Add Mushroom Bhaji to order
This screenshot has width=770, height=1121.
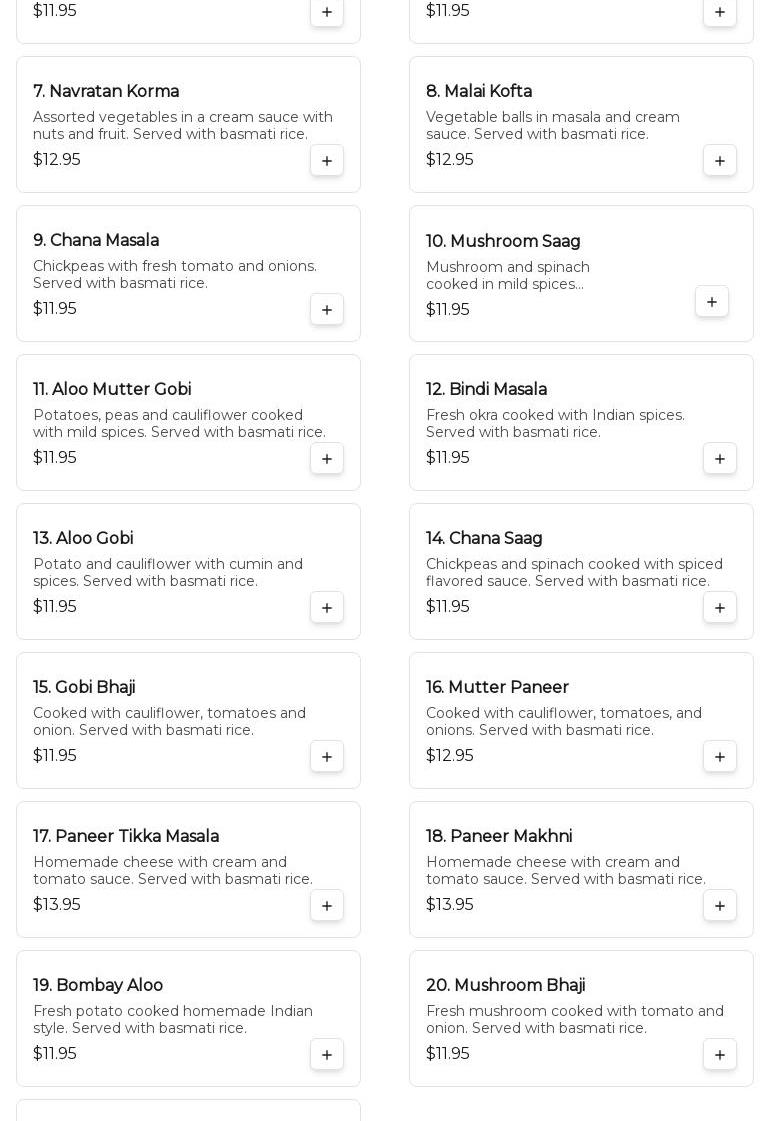720,1055
